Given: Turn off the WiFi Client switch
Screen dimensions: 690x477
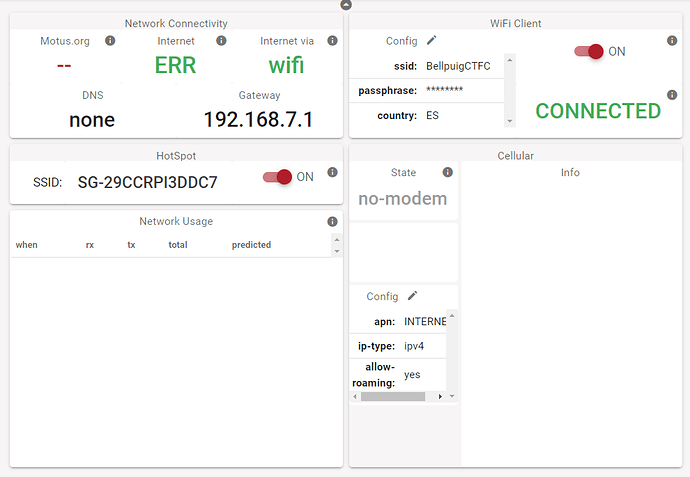Looking at the screenshot, I should [x=589, y=51].
